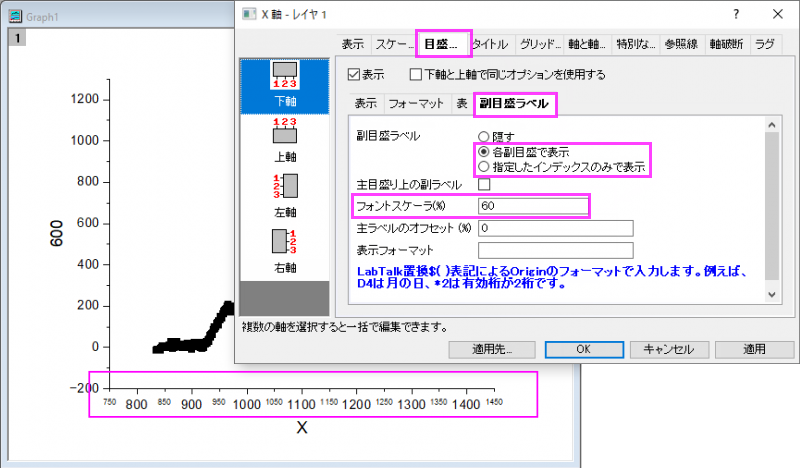800x468 pixels.
Task: Click the OK button
Action: coord(584,350)
